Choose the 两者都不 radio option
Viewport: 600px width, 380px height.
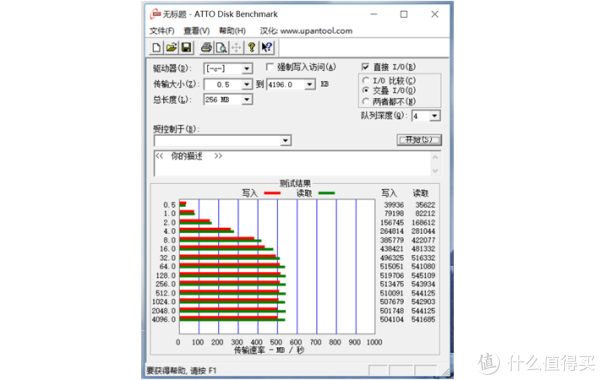pyautogui.click(x=366, y=101)
